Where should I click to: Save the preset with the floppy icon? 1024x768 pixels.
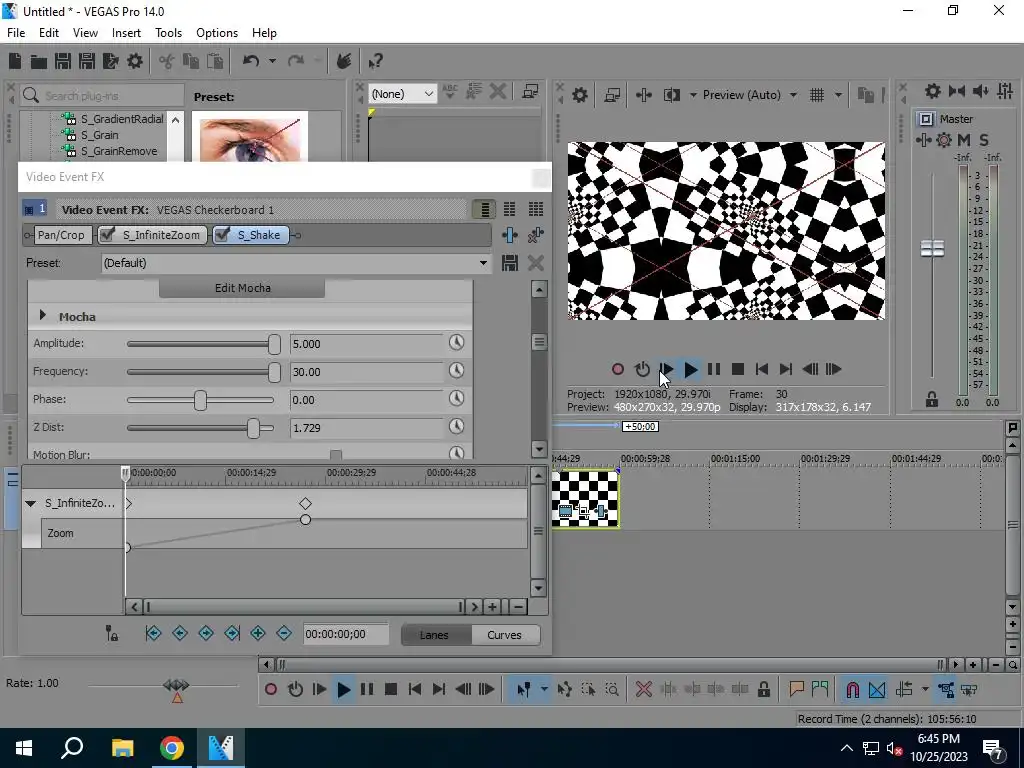(x=509, y=263)
